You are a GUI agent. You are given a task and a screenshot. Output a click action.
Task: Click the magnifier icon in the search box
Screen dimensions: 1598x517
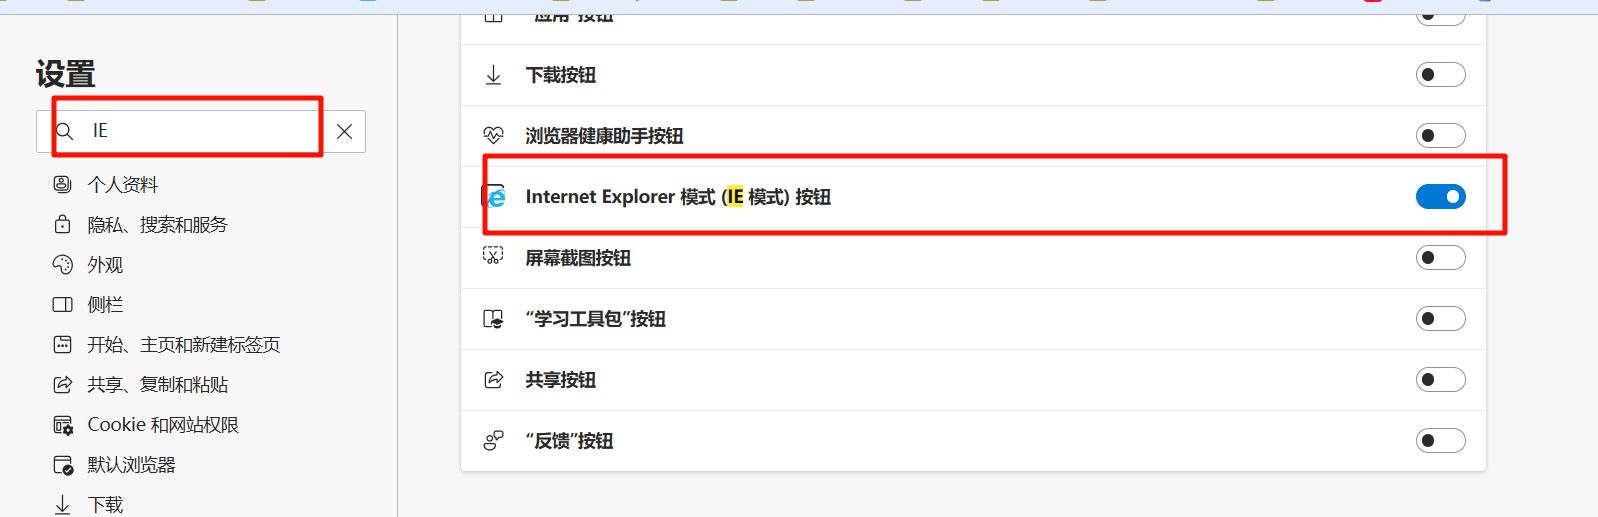64,131
